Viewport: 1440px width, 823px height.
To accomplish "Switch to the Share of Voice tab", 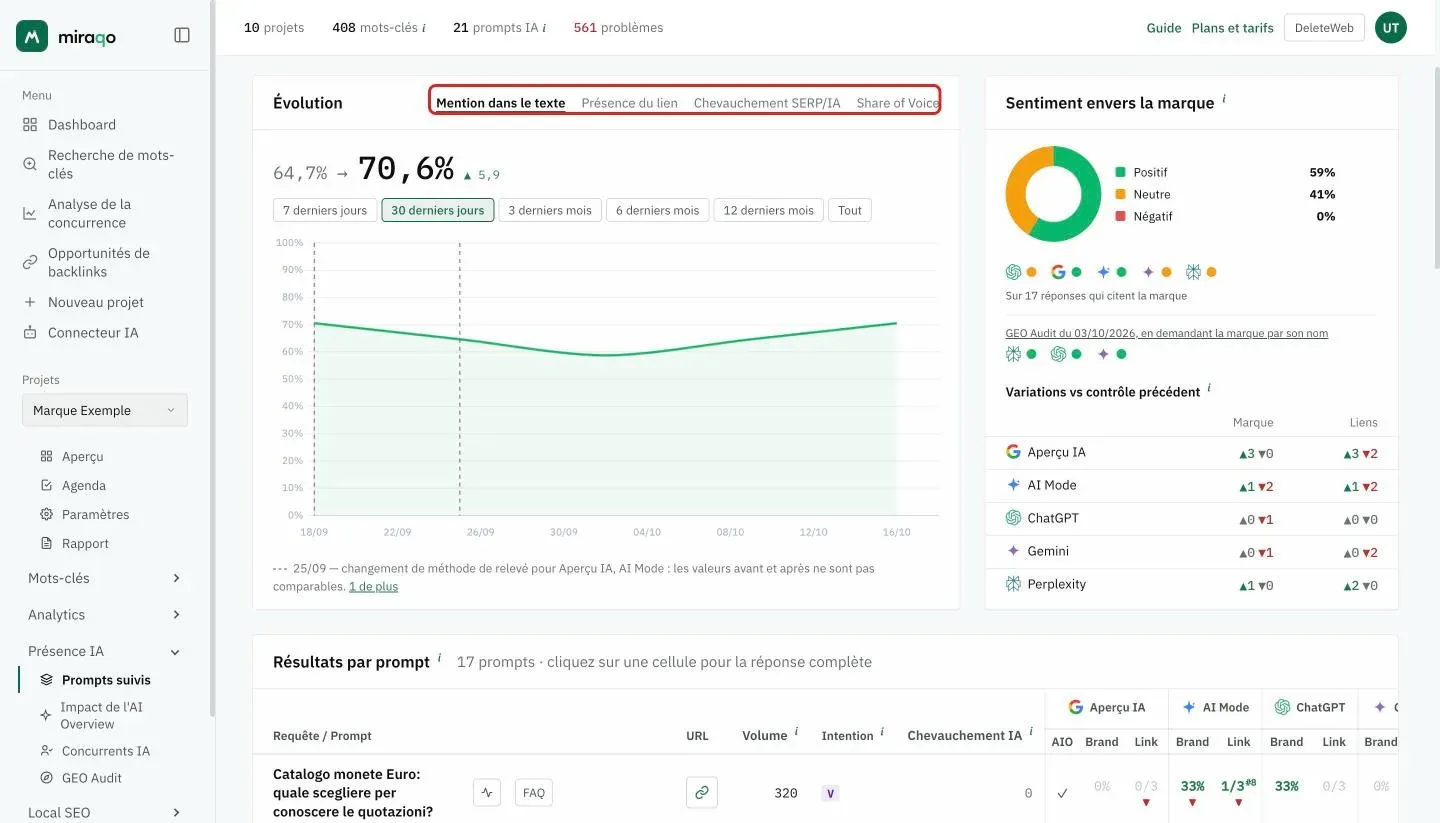I will pyautogui.click(x=898, y=103).
